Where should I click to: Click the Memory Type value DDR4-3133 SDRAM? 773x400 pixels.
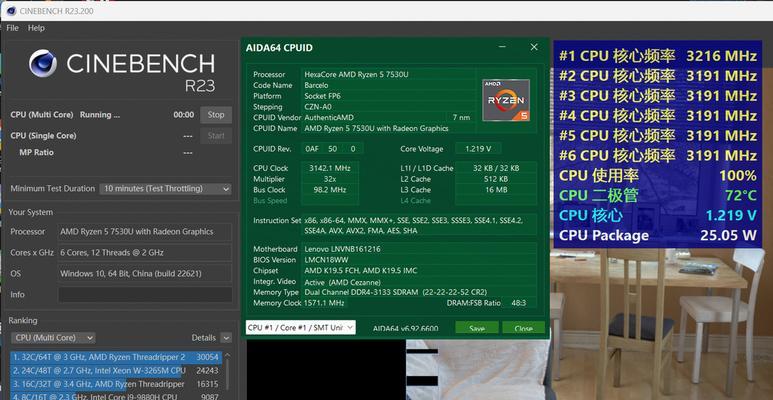tap(395, 292)
